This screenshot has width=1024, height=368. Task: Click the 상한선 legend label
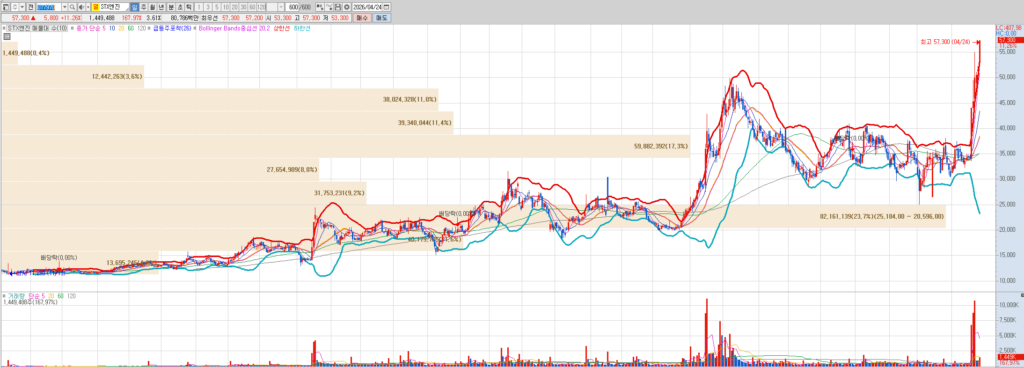pyautogui.click(x=281, y=29)
